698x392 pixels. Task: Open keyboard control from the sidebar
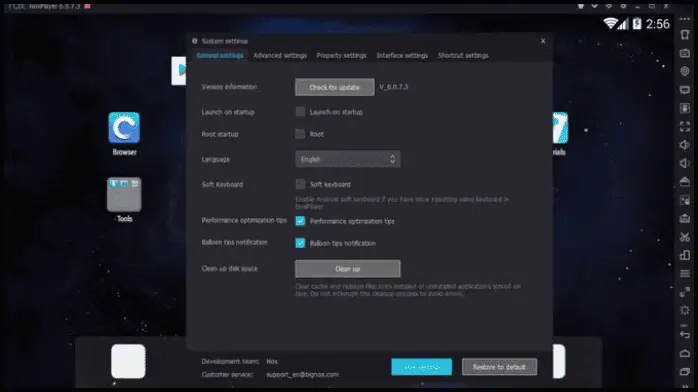click(x=685, y=53)
